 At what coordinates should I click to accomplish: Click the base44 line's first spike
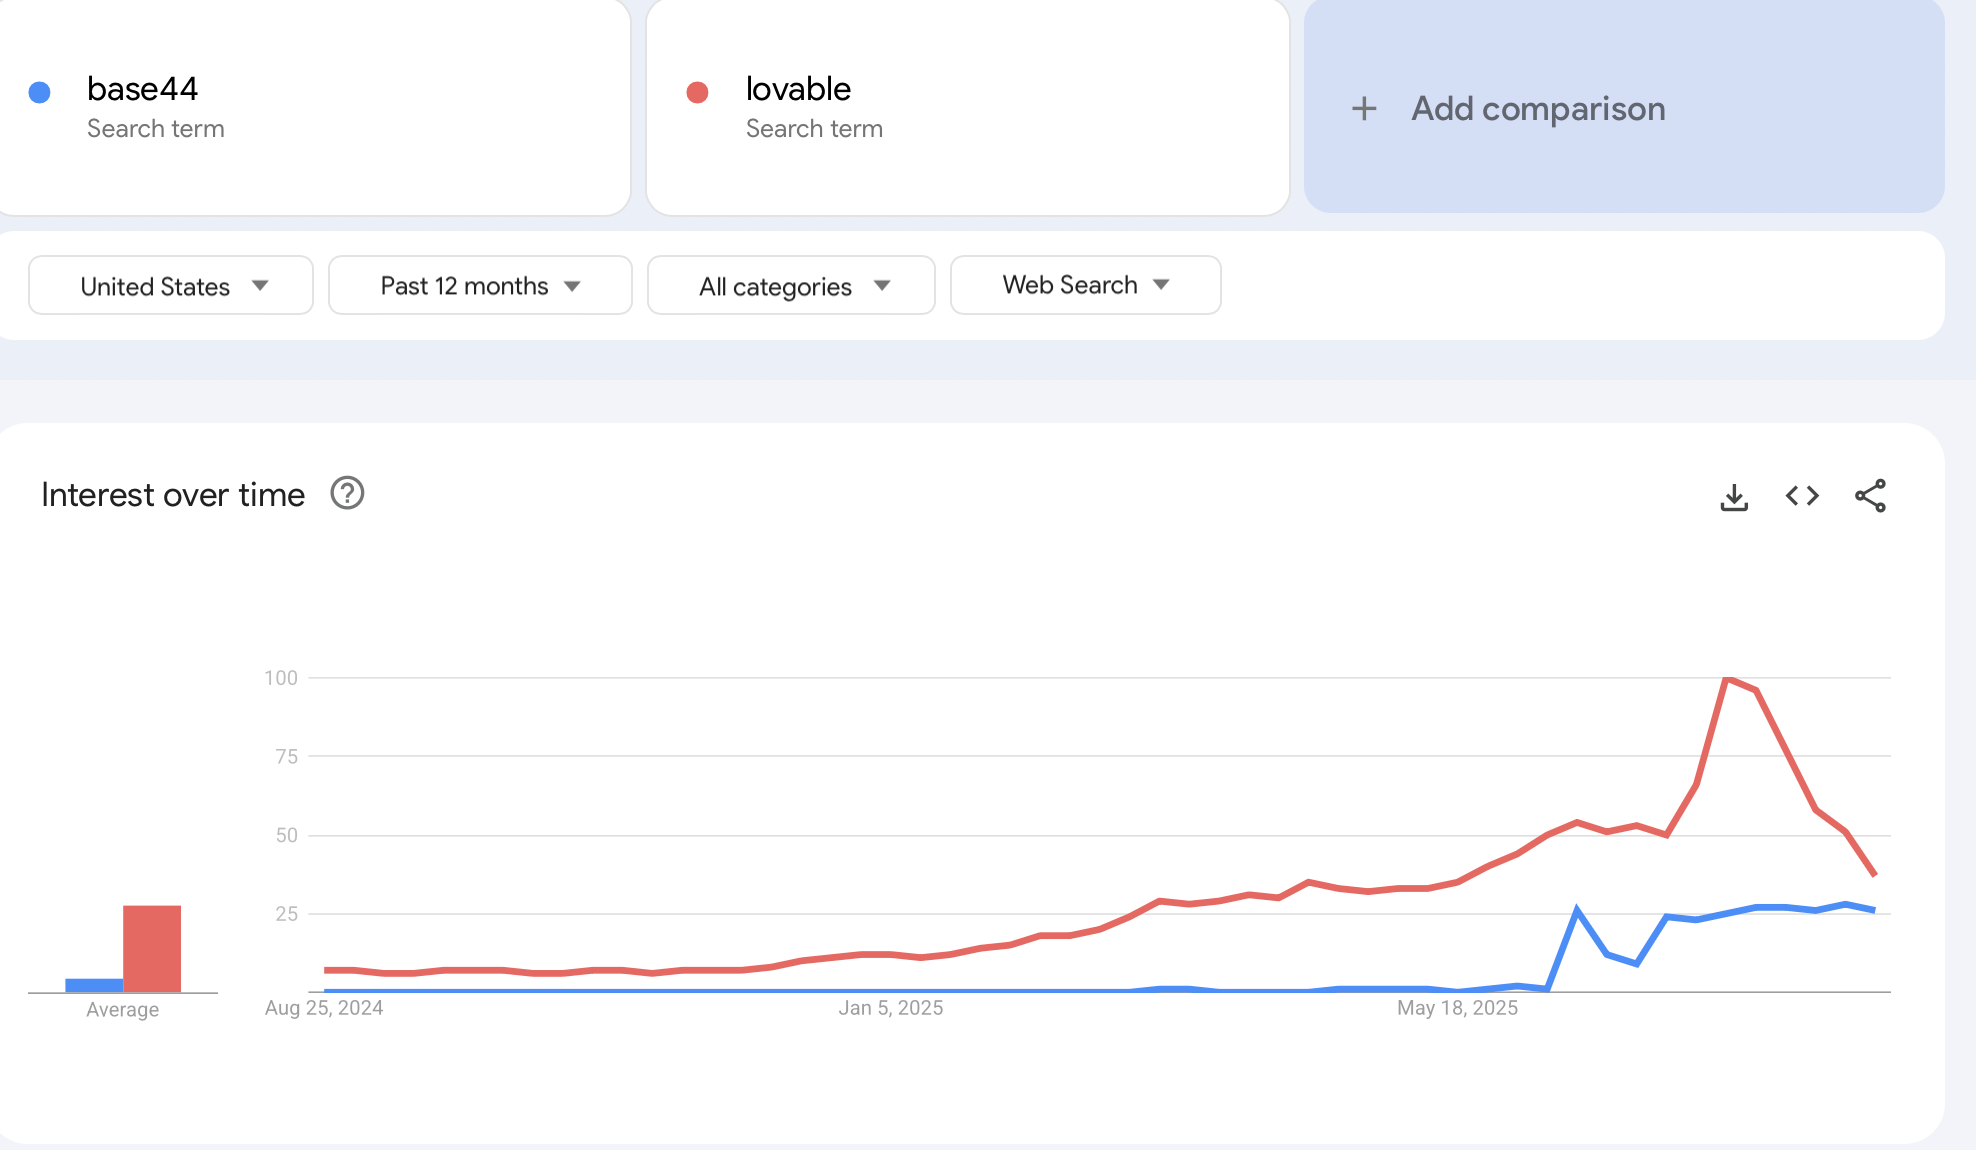click(x=1577, y=910)
